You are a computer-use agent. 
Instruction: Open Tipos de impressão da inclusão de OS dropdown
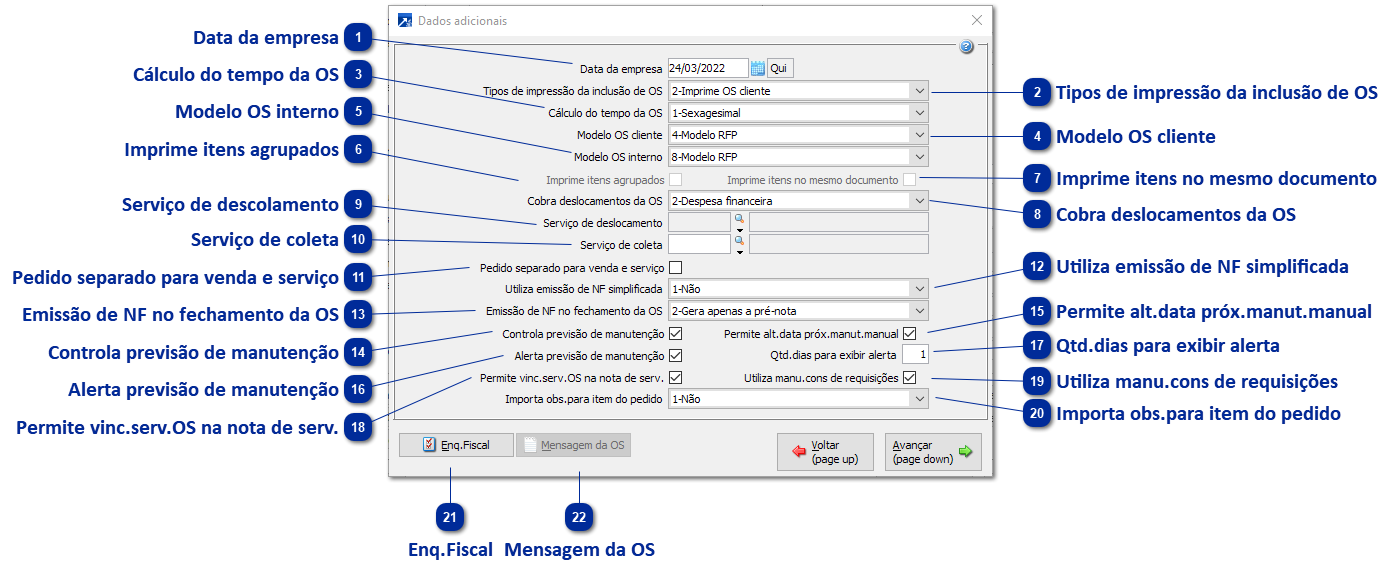pyautogui.click(x=919, y=90)
